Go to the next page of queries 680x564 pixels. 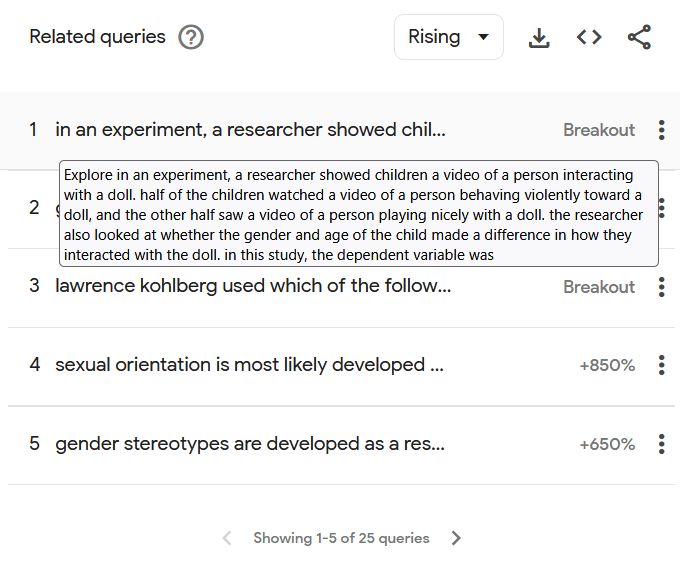pos(456,538)
